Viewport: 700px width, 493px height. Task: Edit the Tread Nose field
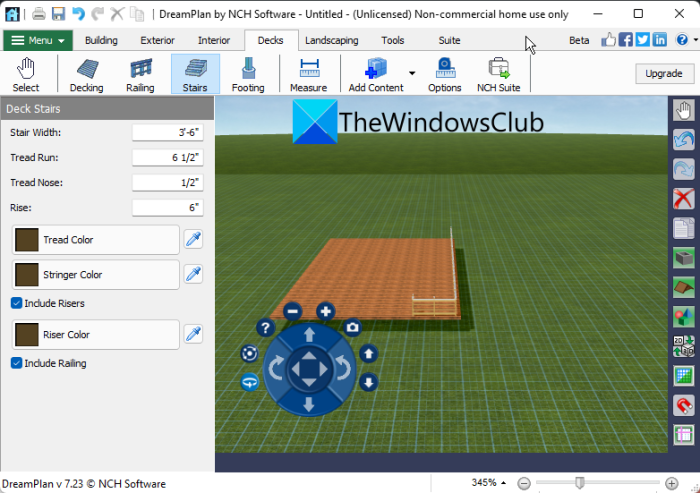pyautogui.click(x=168, y=183)
